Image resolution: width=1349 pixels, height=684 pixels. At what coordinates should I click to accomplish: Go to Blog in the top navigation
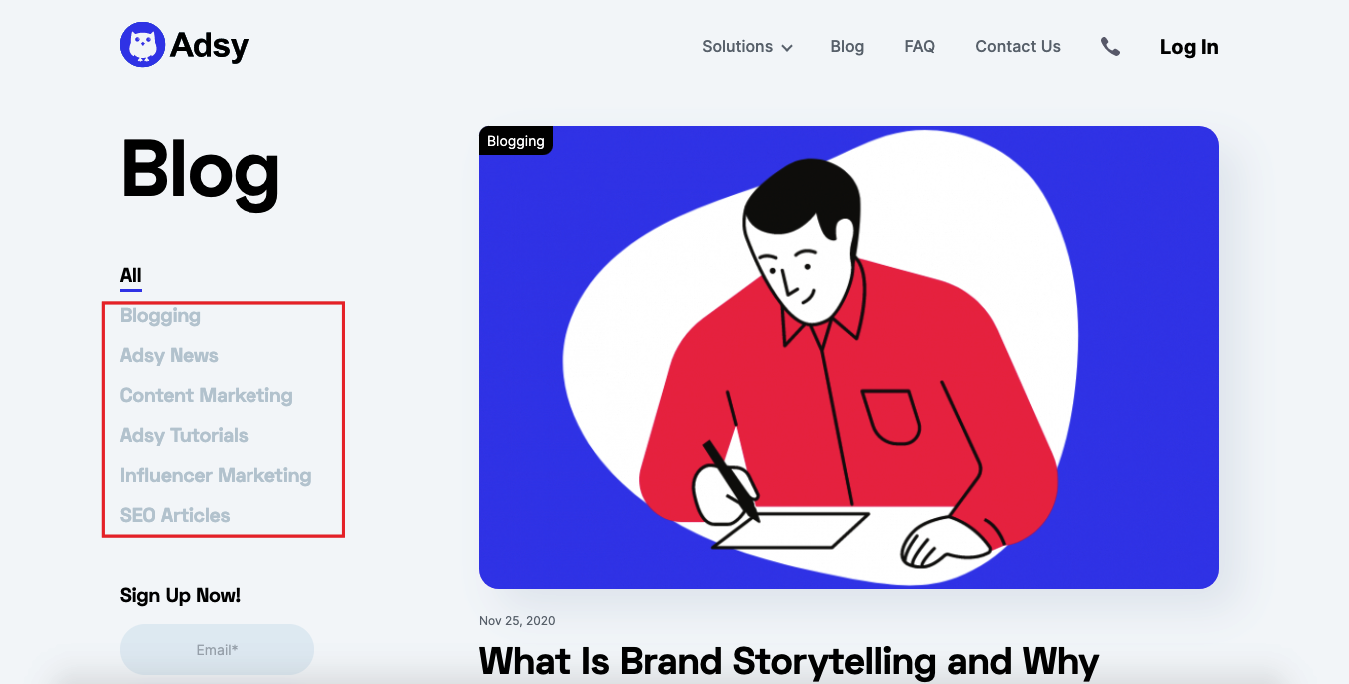coord(847,46)
